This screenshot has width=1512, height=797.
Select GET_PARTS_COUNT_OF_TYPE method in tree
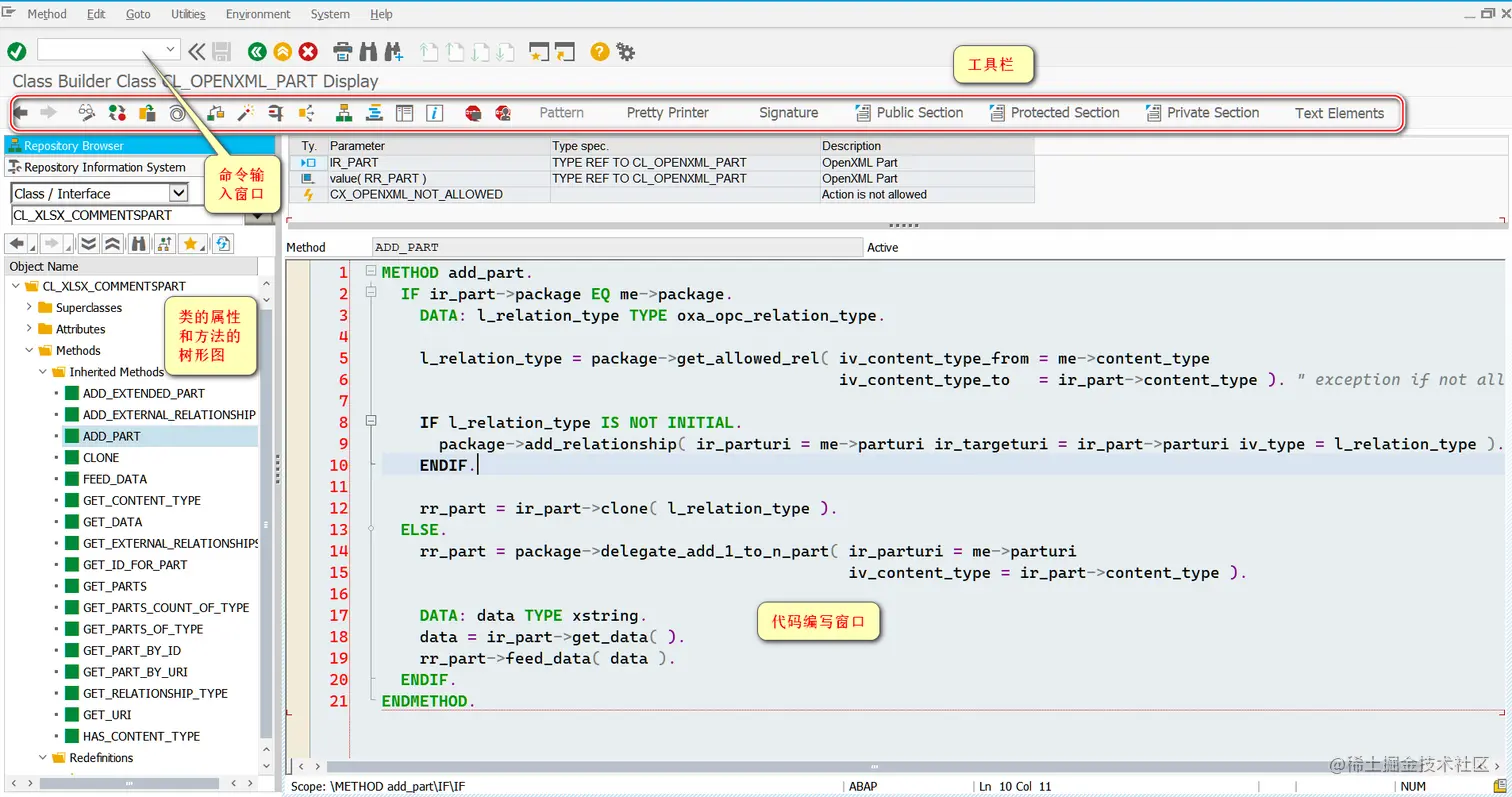[x=166, y=608]
